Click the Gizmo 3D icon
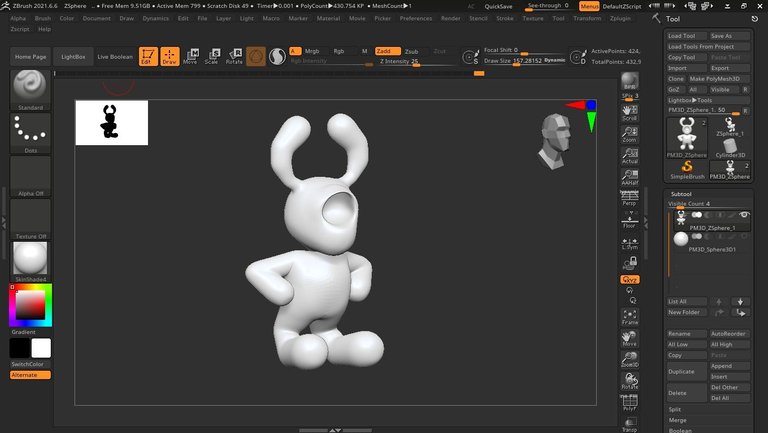Screen dimensions: 768x433 pyautogui.click(x=256, y=56)
